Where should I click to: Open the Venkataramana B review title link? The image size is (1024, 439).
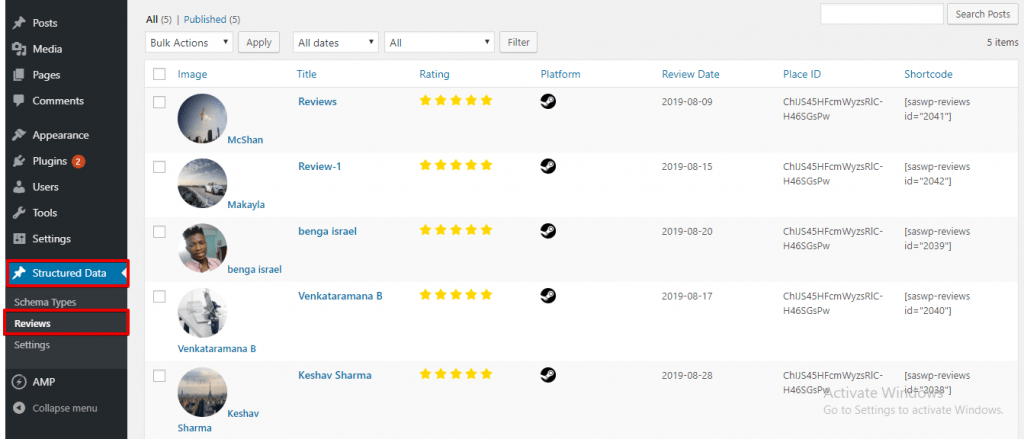[340, 296]
